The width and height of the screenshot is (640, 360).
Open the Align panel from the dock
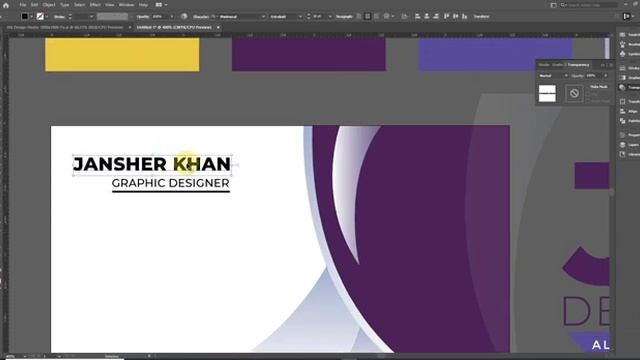coord(628,111)
